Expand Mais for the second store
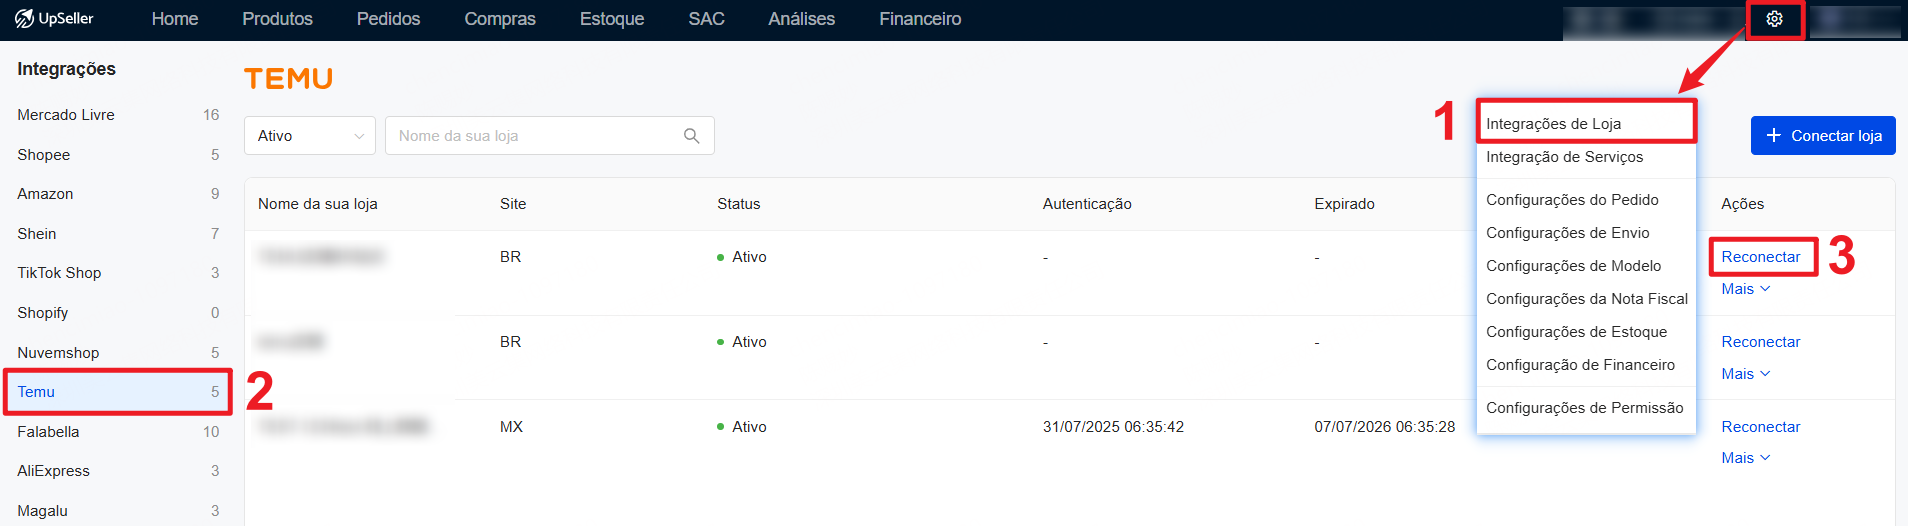Screen dimensions: 1908x526 pyautogui.click(x=1745, y=374)
